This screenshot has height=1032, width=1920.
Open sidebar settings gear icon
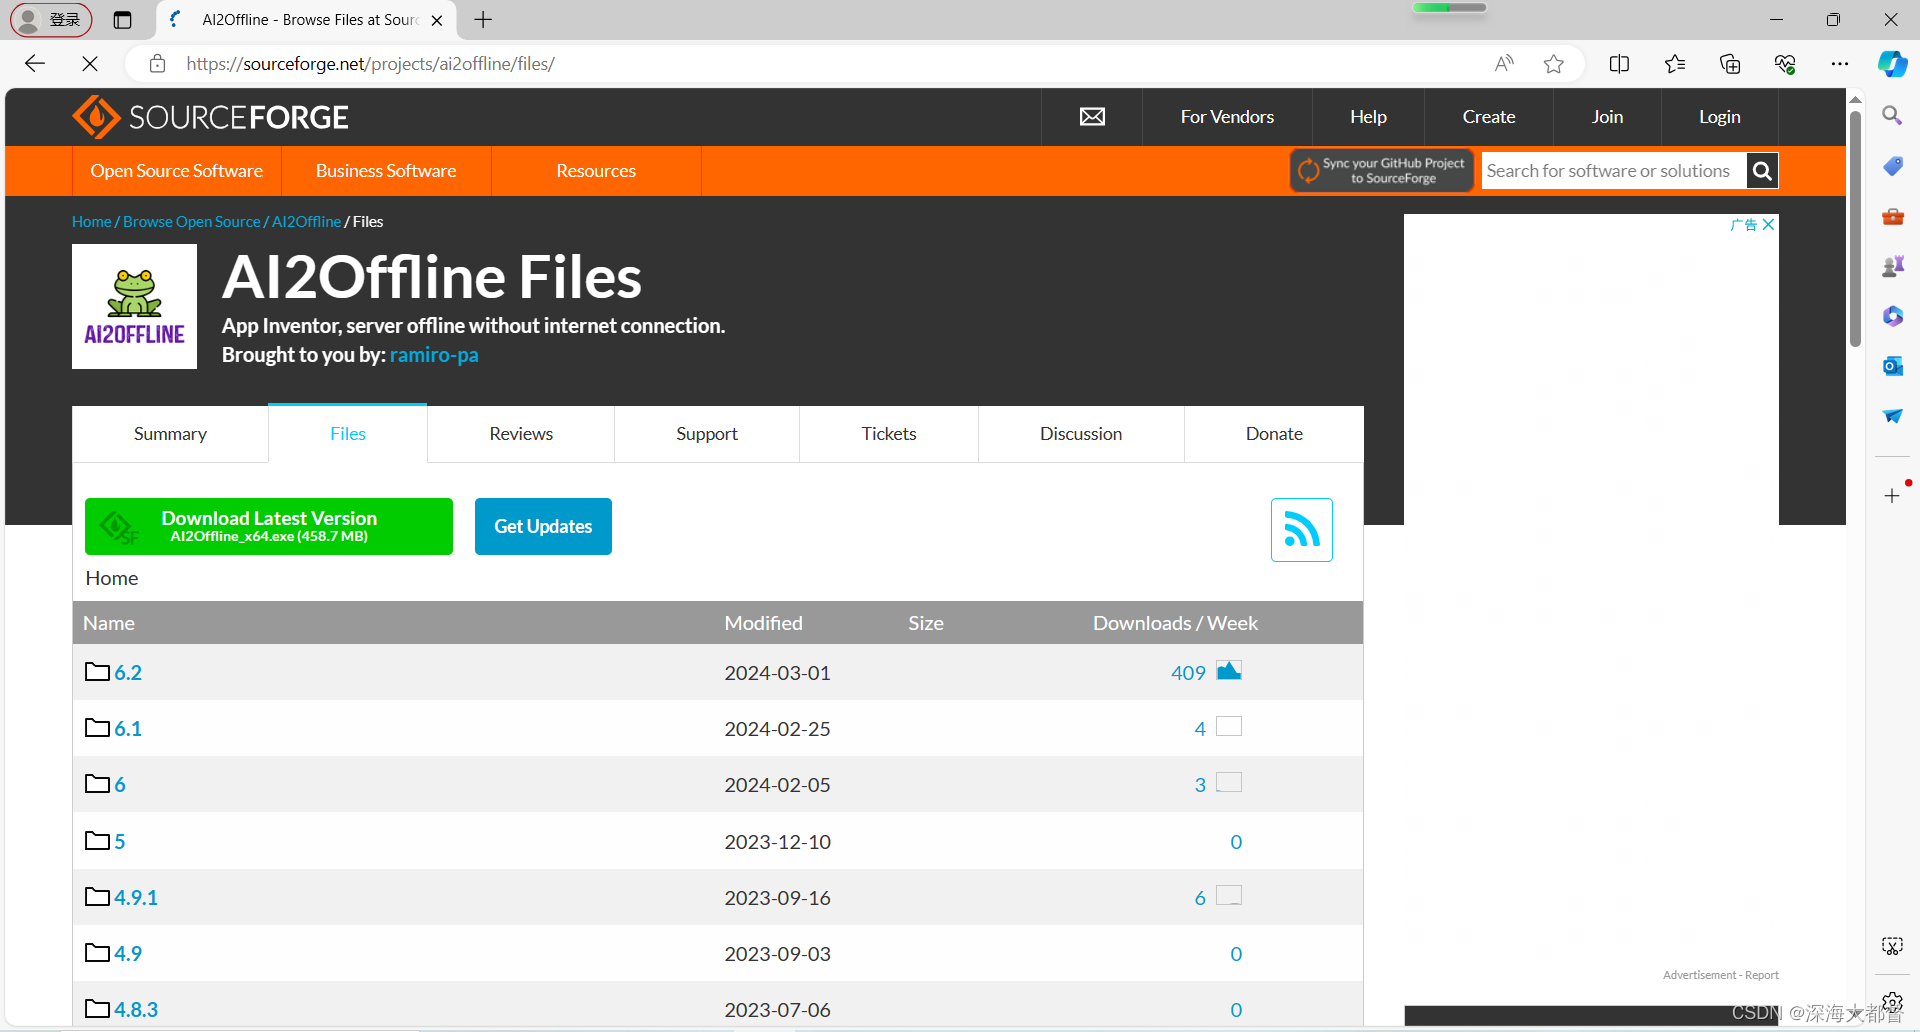coord(1892,1002)
